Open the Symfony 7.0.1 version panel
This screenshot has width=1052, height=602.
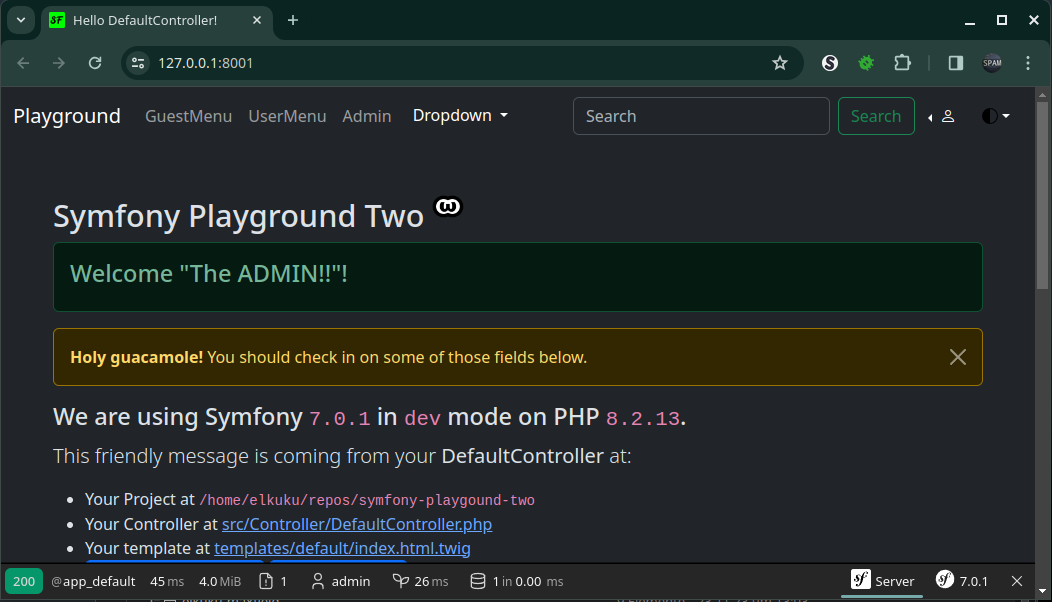click(x=962, y=581)
